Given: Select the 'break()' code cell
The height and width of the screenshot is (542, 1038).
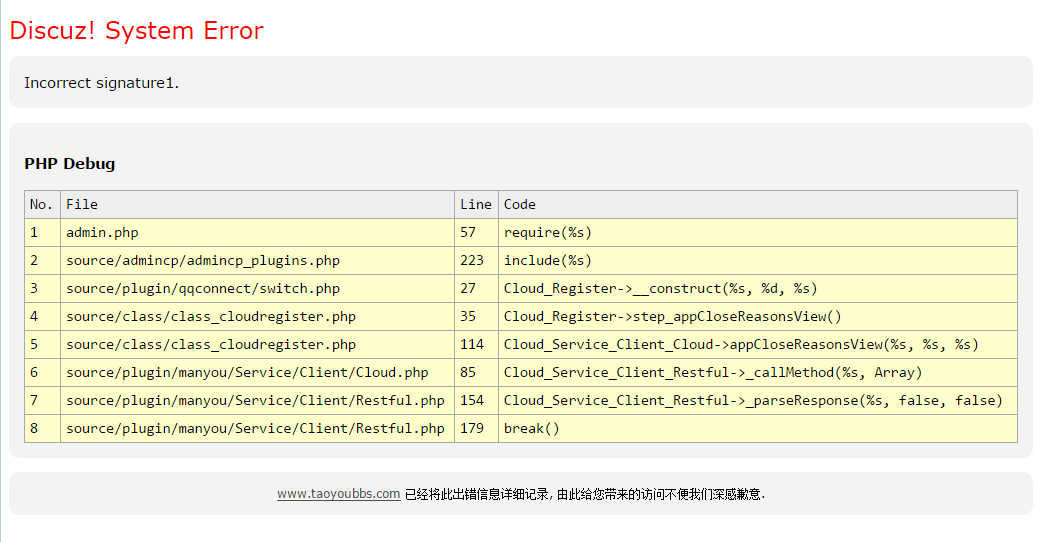Looking at the screenshot, I should (757, 428).
